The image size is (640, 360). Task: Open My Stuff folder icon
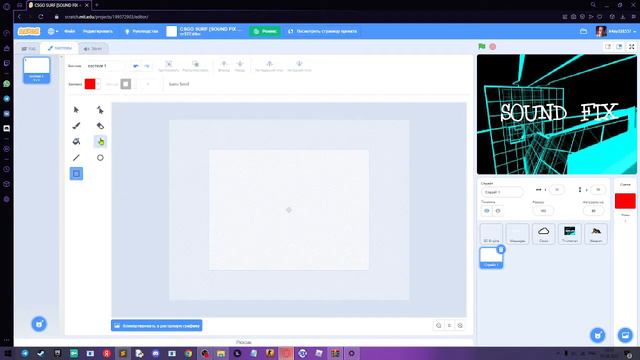pyautogui.click(x=584, y=31)
